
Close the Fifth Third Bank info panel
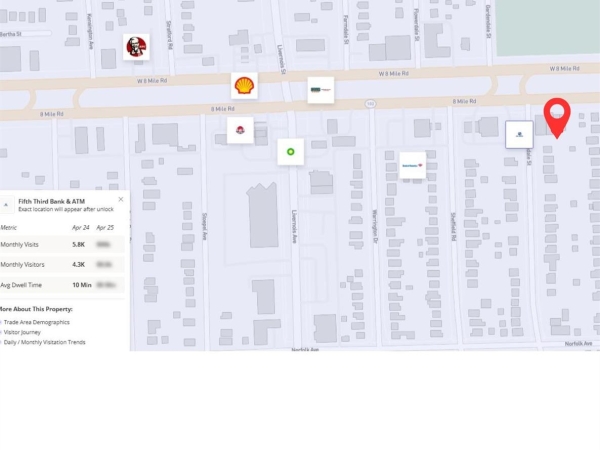pyautogui.click(x=121, y=199)
